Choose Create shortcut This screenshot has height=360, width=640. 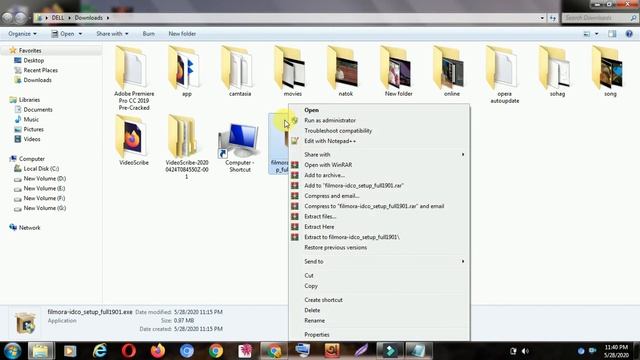[x=323, y=300]
